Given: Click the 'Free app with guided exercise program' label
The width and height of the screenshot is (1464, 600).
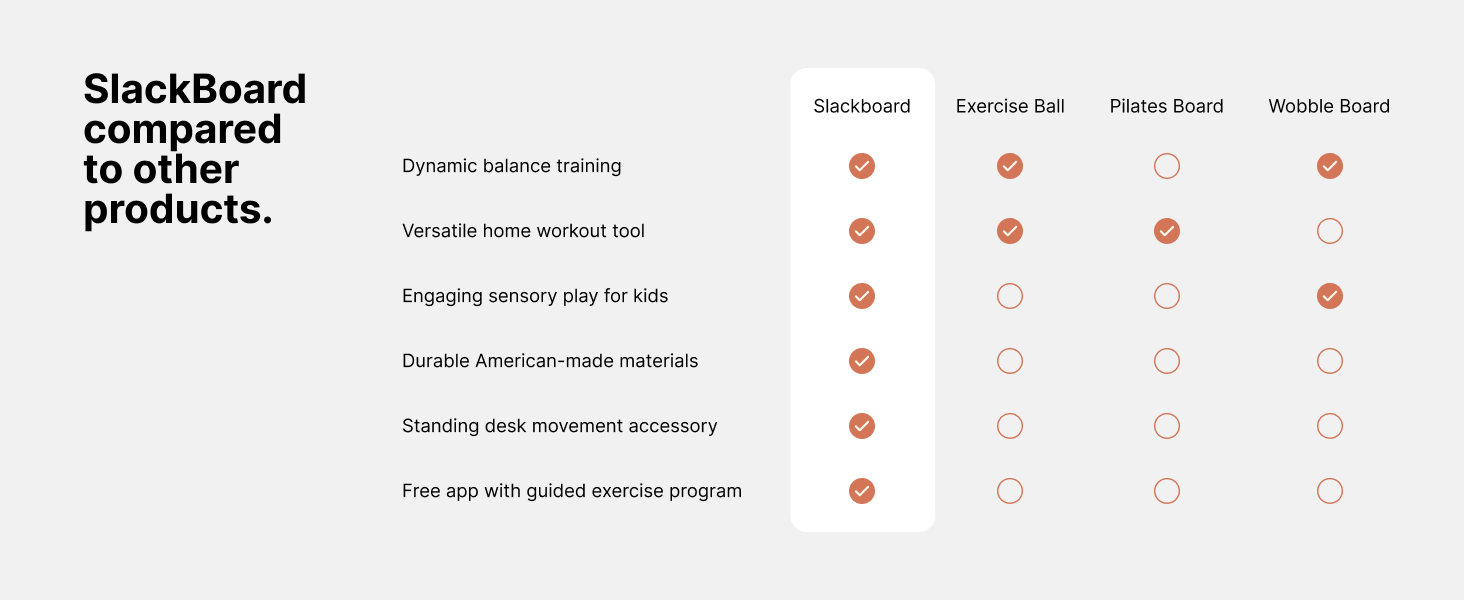Looking at the screenshot, I should click(x=572, y=491).
